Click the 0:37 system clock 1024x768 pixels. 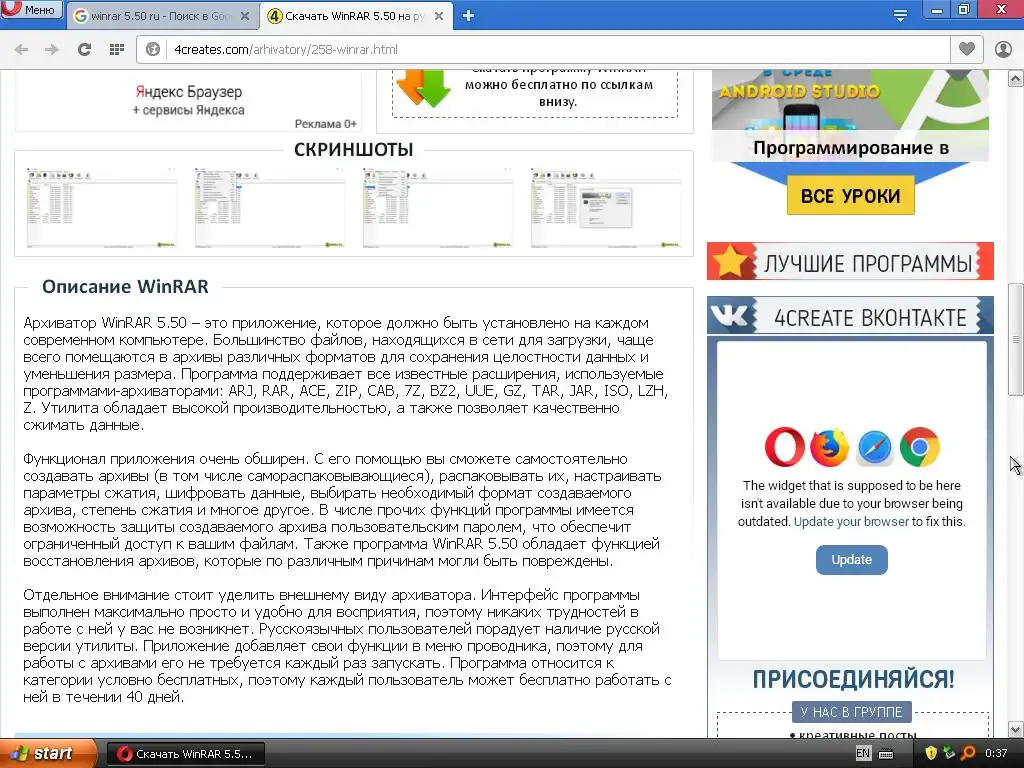click(x=996, y=753)
